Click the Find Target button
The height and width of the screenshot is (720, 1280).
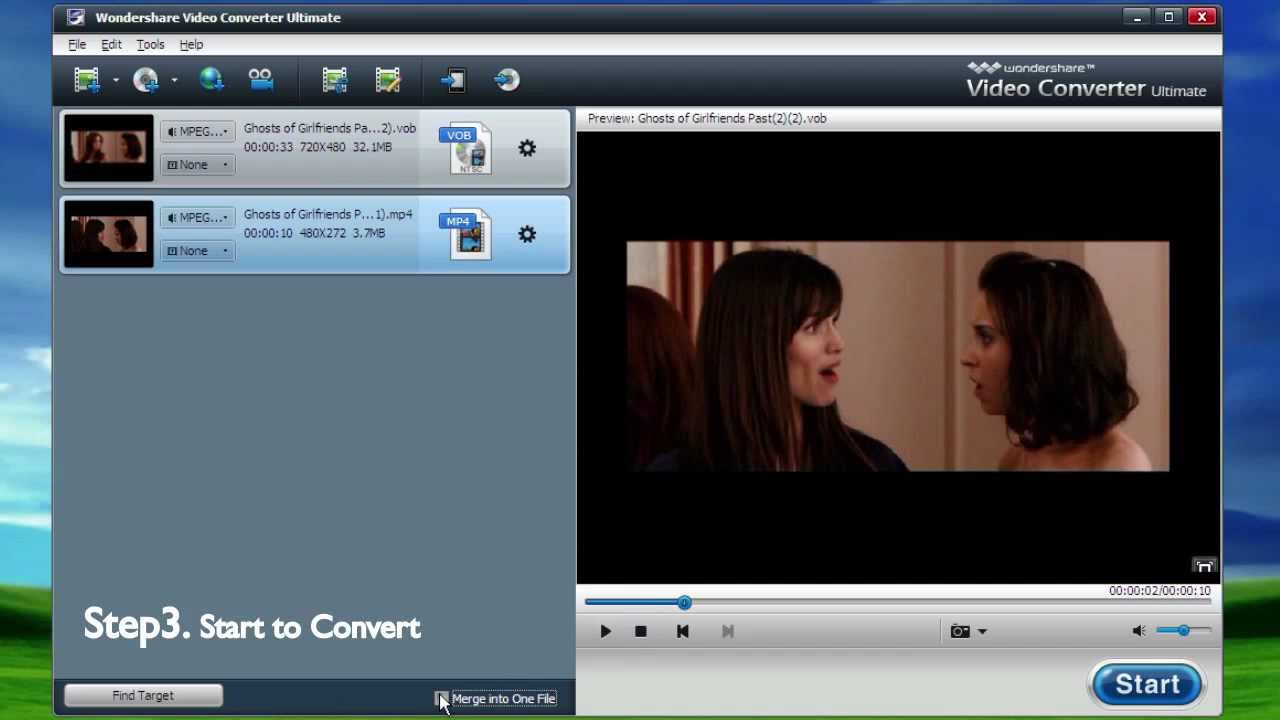pyautogui.click(x=143, y=696)
